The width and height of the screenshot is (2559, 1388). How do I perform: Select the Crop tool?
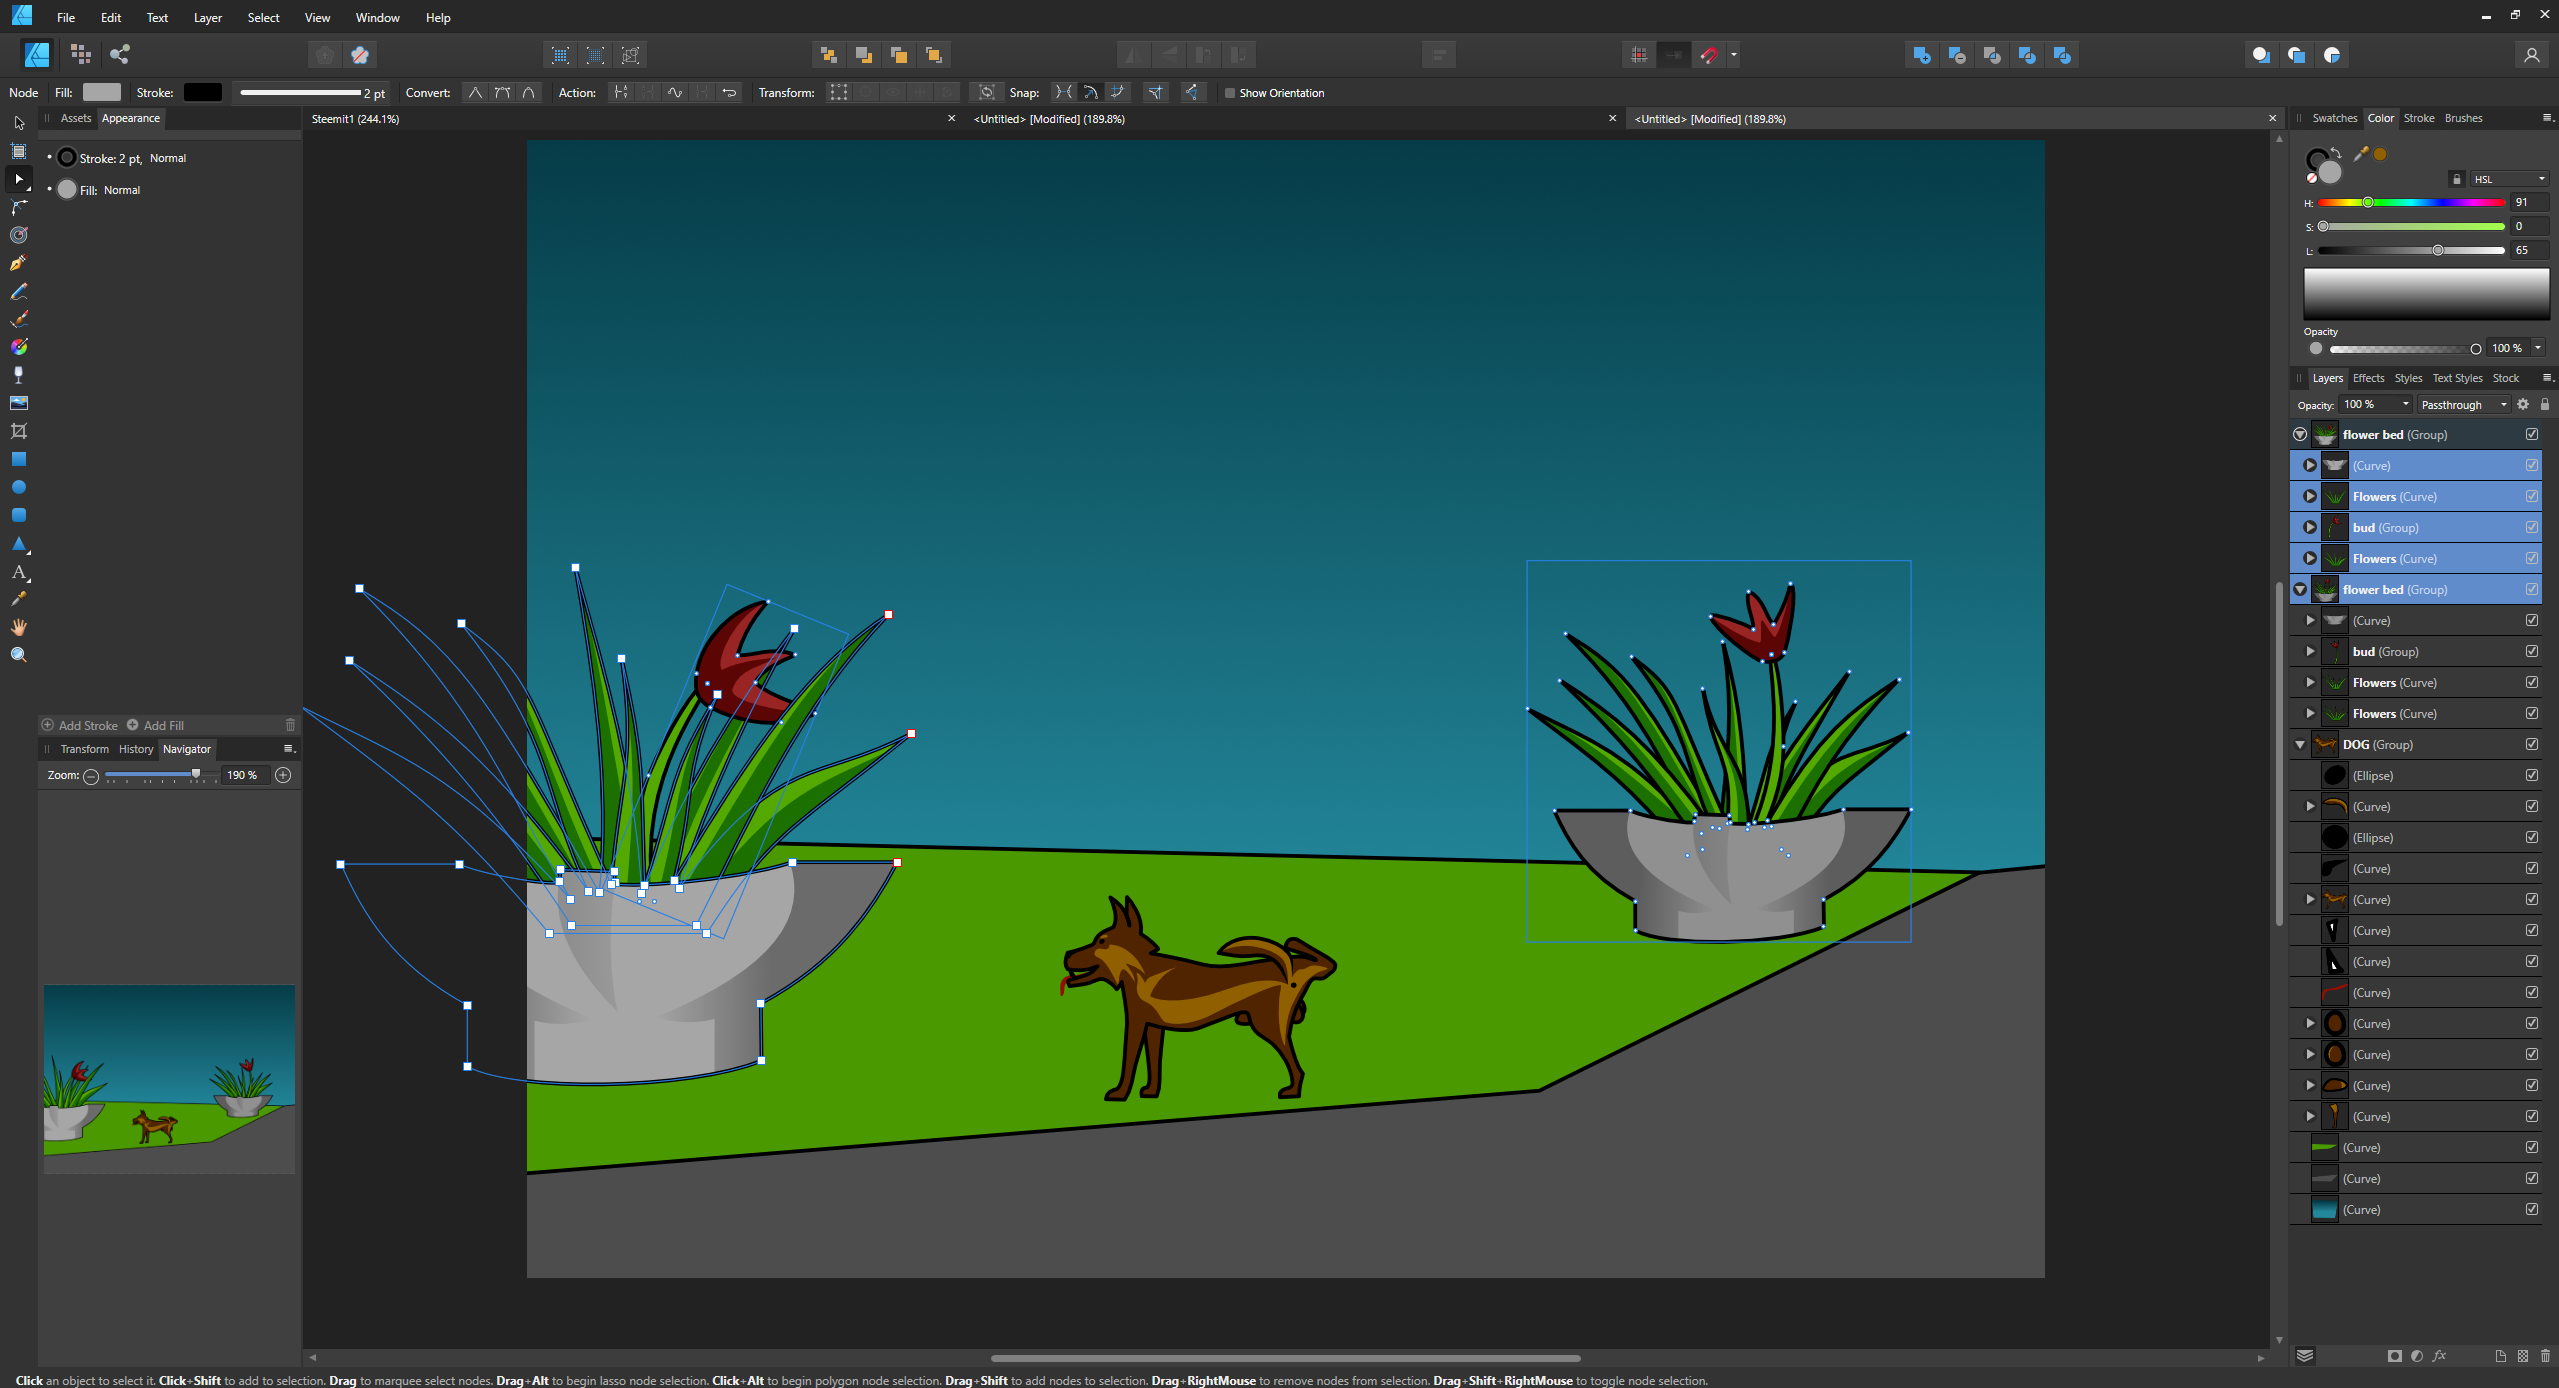click(18, 431)
